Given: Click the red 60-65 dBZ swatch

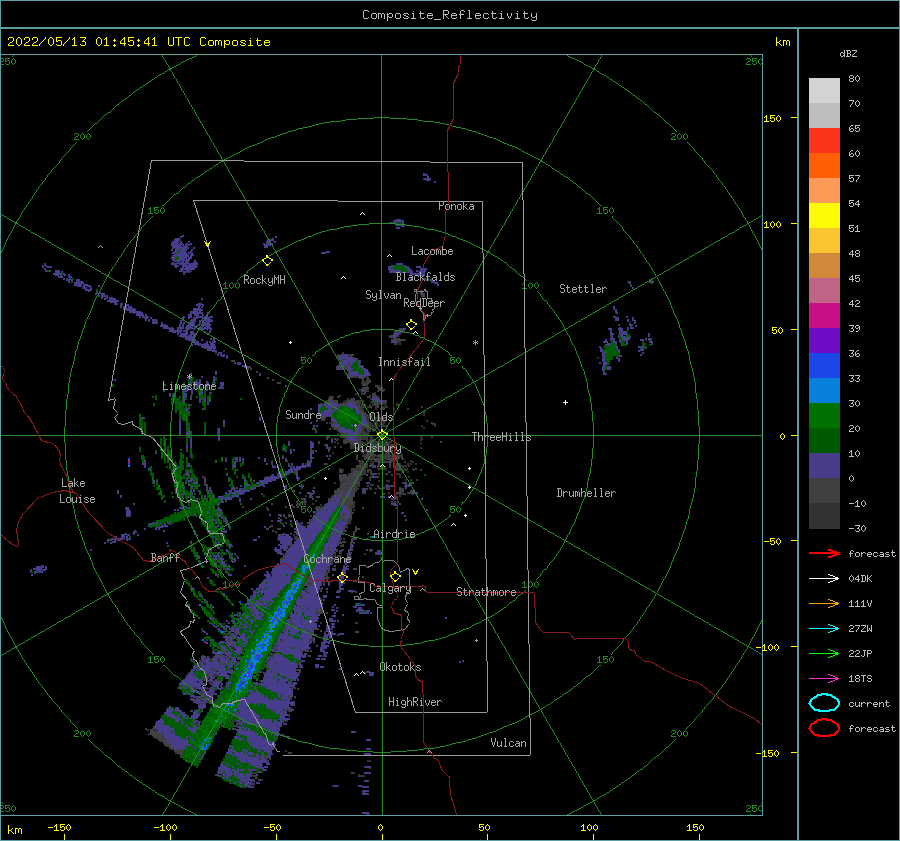Looking at the screenshot, I should coord(824,141).
